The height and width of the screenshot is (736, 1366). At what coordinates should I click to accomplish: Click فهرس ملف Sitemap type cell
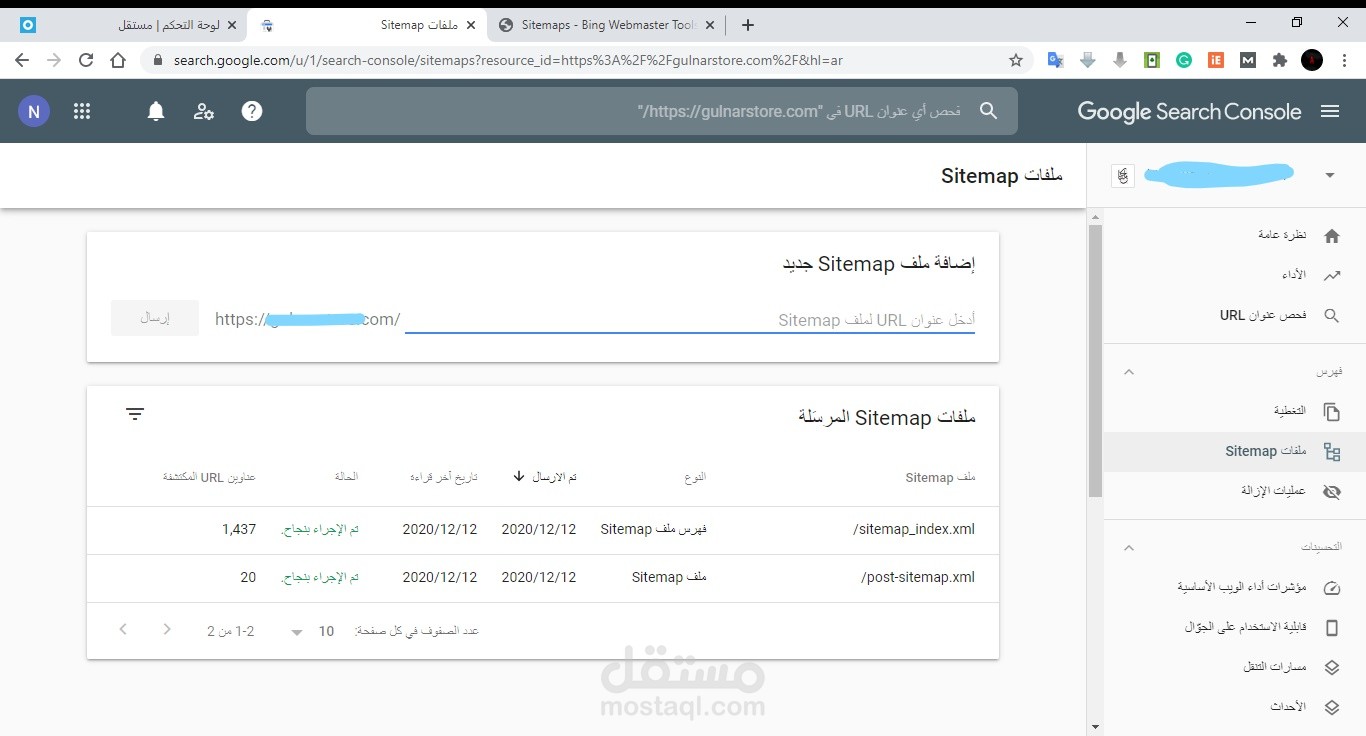click(654, 529)
